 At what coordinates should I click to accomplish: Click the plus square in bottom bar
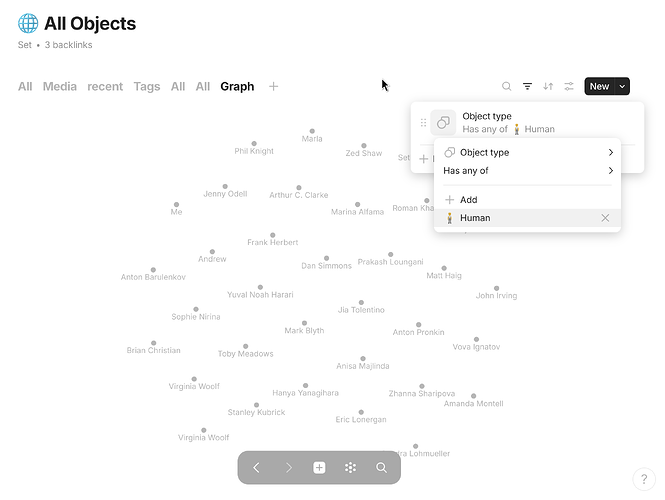[x=319, y=467]
